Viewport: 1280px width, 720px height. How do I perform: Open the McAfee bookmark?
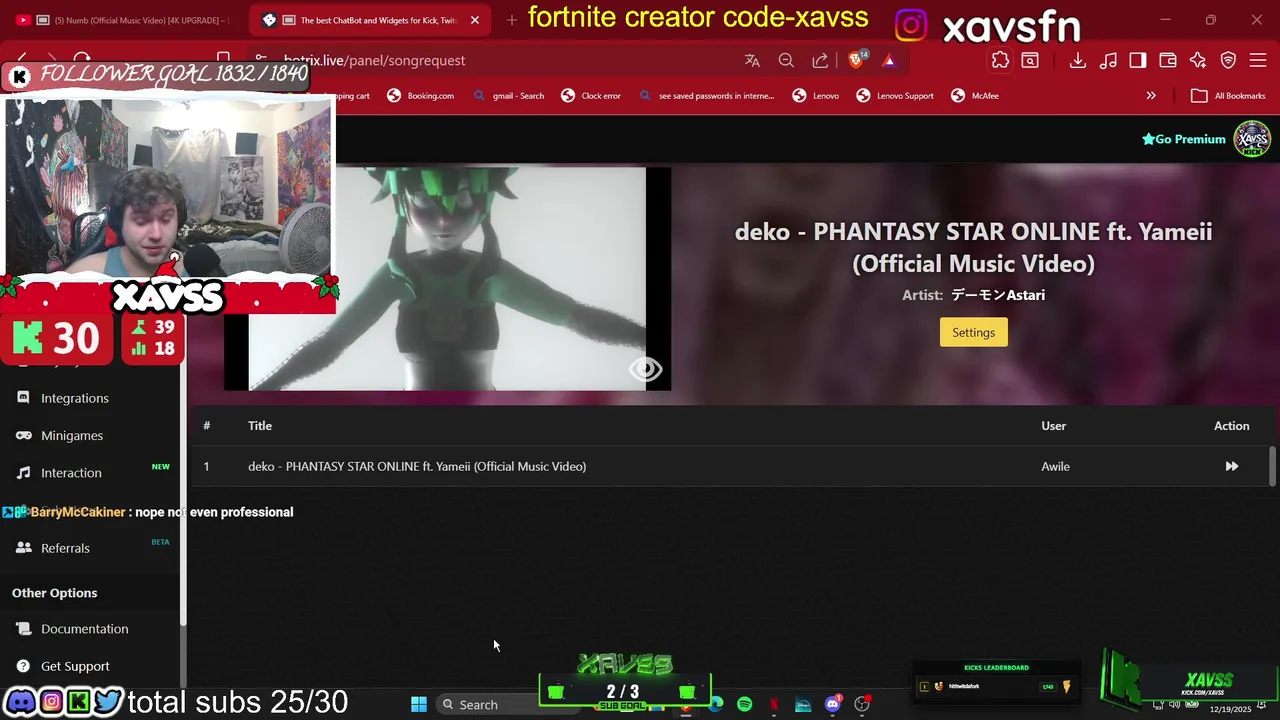975,96
